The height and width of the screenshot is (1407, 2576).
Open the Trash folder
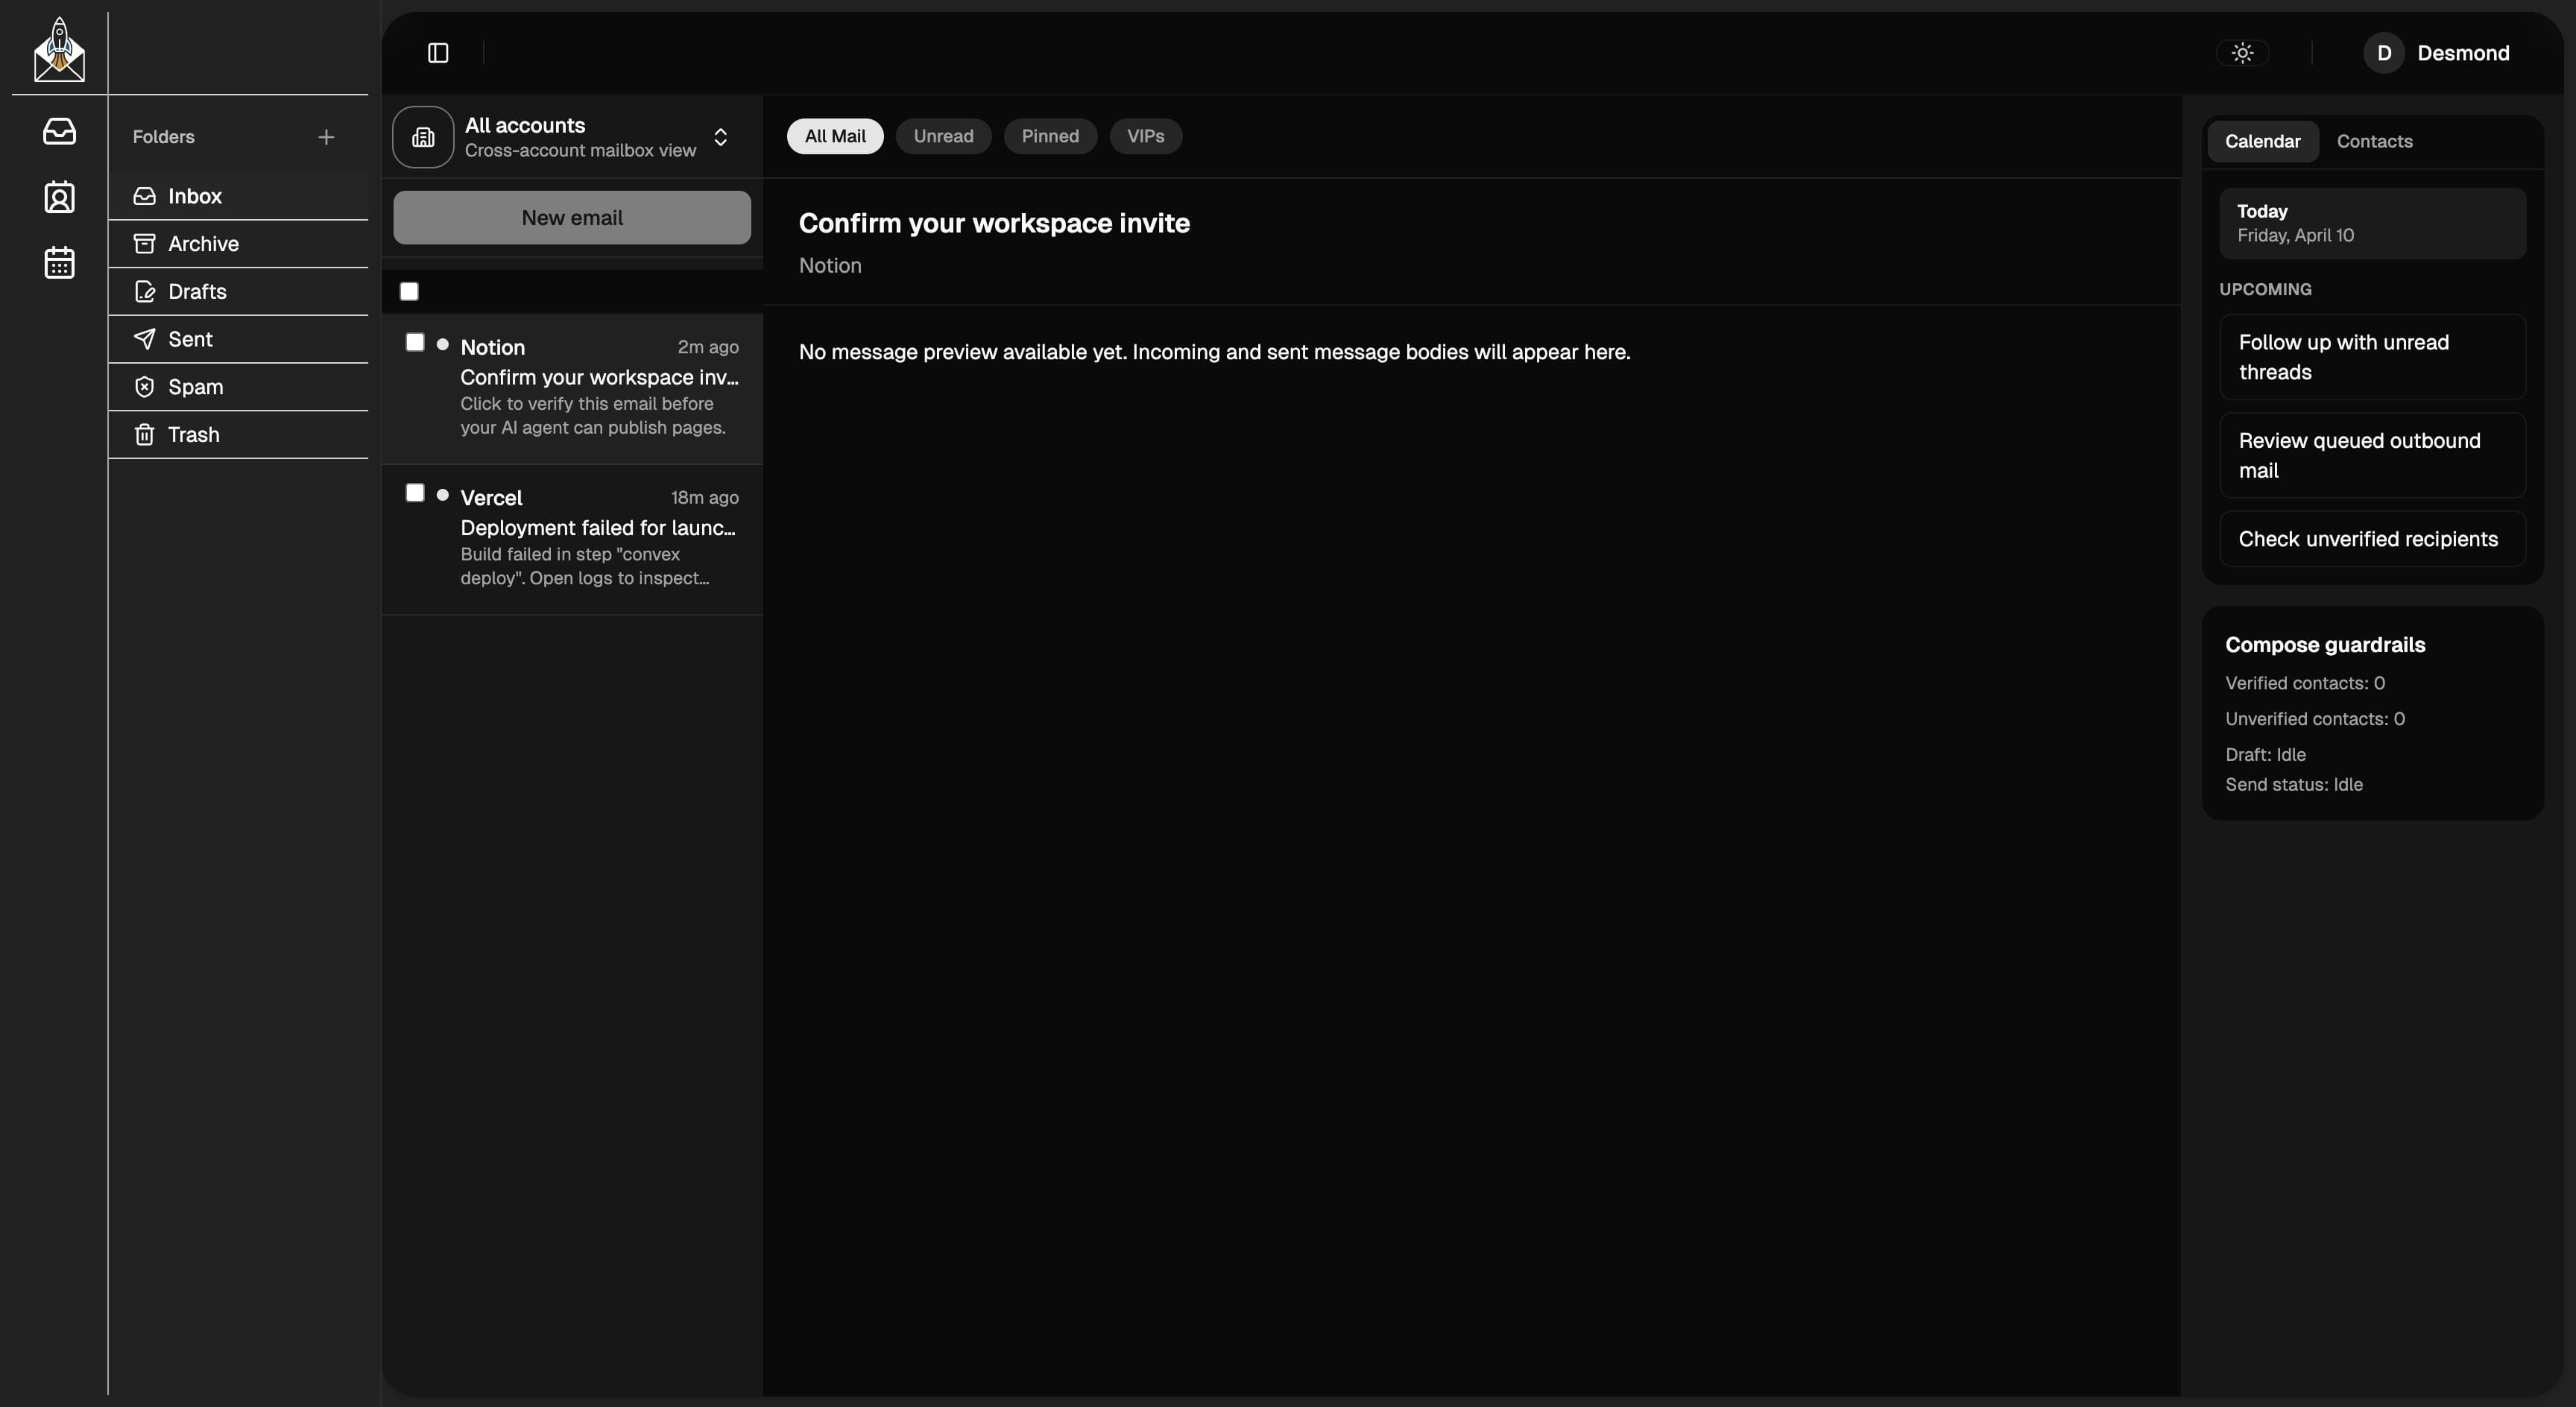coord(193,435)
